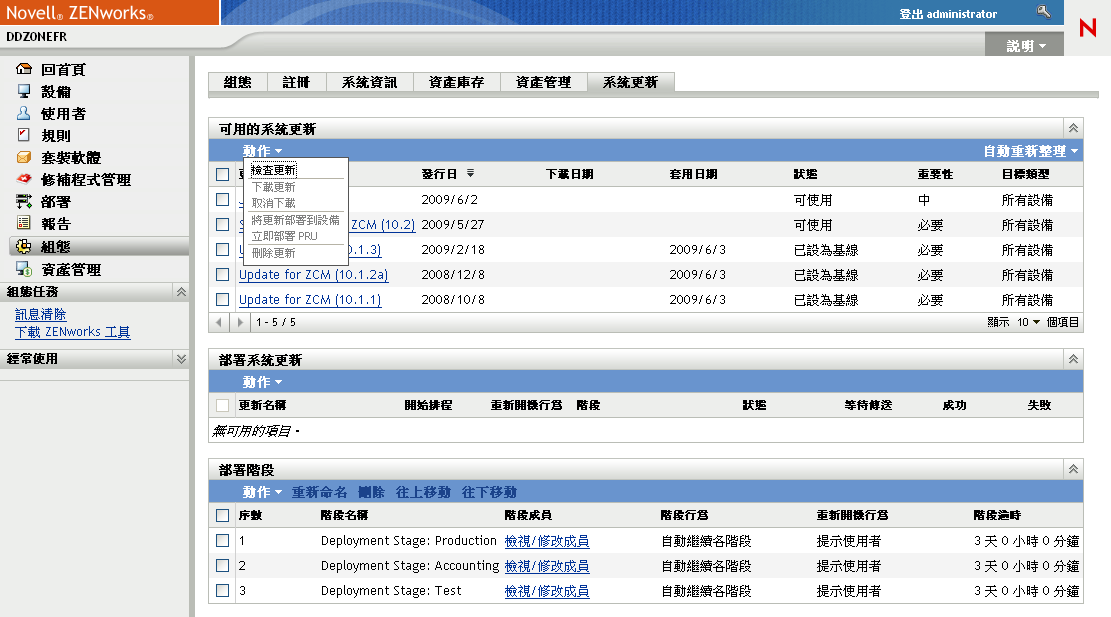Viewport: 1111px width, 617px height.
Task: Open the 動作 menu in 部署系統更新
Action: click(x=262, y=382)
